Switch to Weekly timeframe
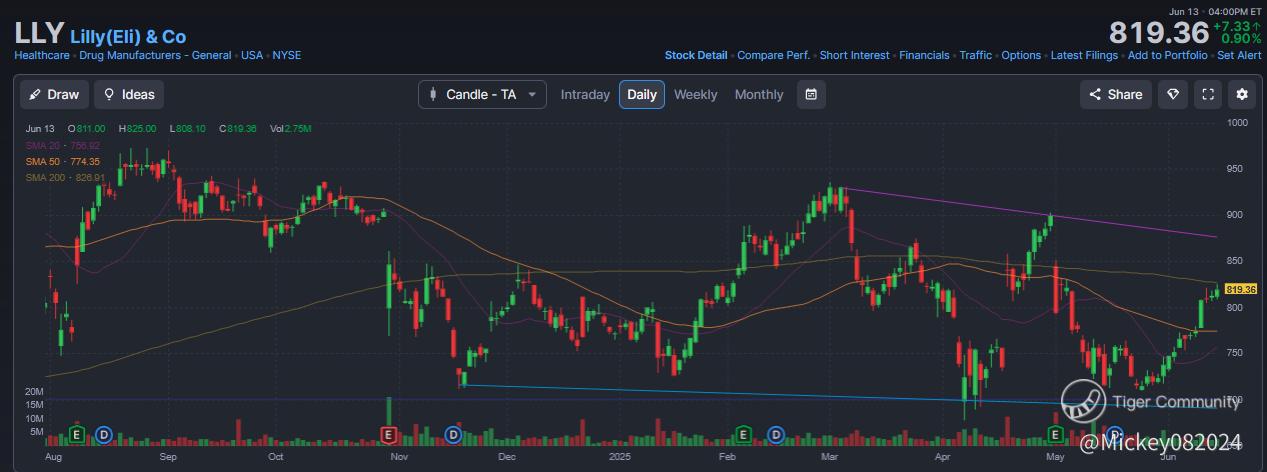Viewport: 1267px width, 472px height. pos(695,94)
